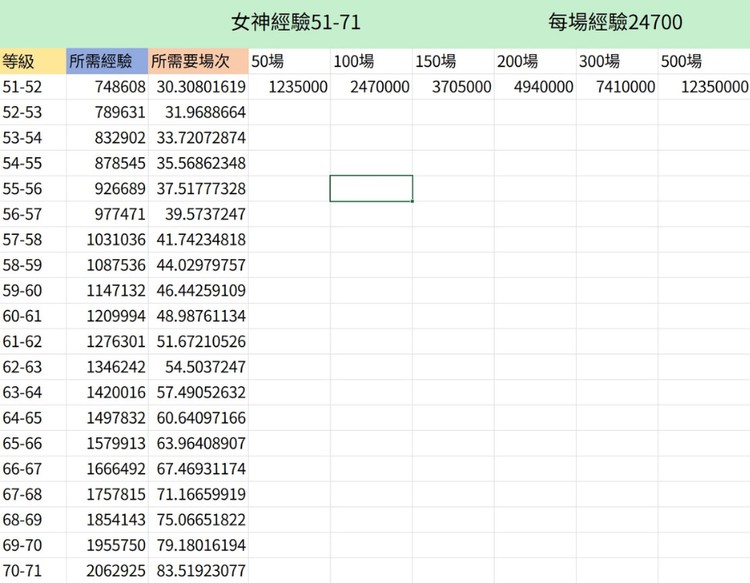Click the experience cell 1031036

[107, 240]
